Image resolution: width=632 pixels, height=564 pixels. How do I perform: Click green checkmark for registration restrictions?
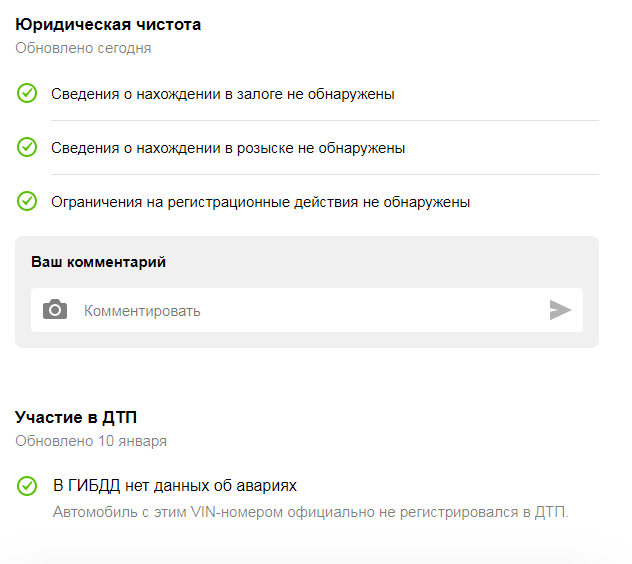(x=27, y=201)
